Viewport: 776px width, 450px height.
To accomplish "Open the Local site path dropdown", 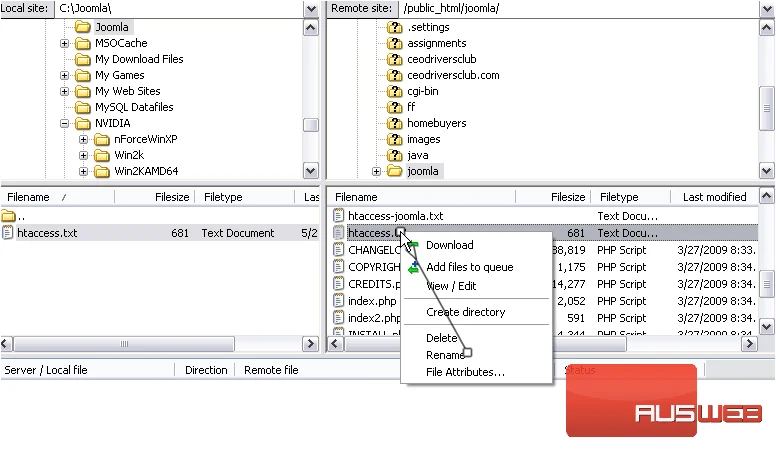I will [x=311, y=8].
